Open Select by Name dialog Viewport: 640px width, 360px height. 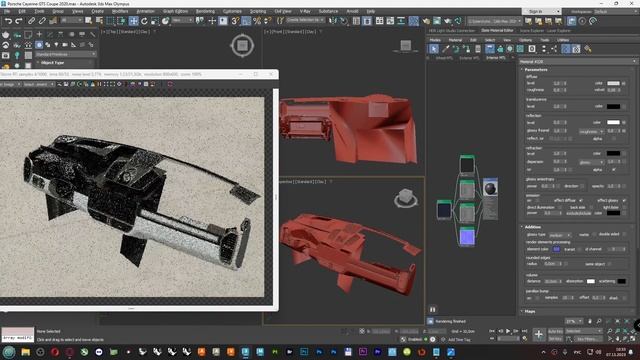point(99,21)
